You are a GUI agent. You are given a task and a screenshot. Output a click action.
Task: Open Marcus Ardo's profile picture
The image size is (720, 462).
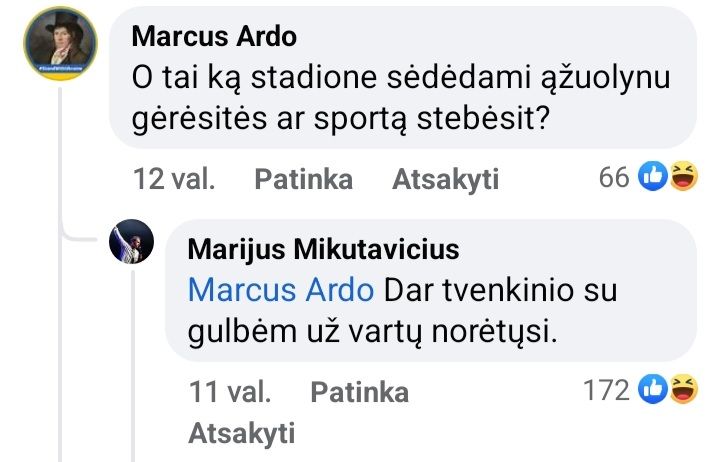[x=62, y=39]
